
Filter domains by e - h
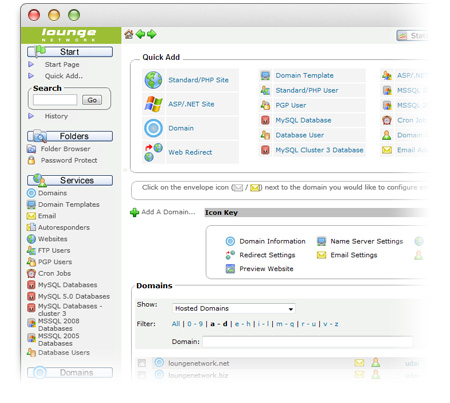click(x=243, y=324)
